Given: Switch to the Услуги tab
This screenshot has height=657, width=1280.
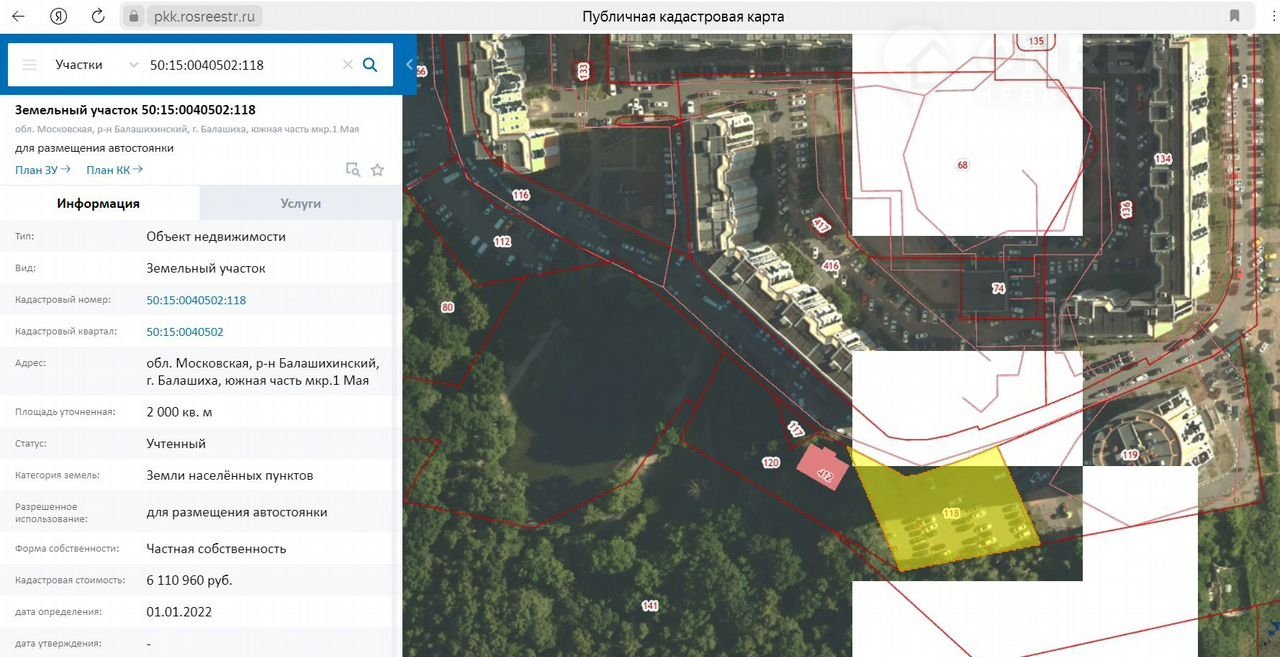Looking at the screenshot, I should (x=300, y=203).
